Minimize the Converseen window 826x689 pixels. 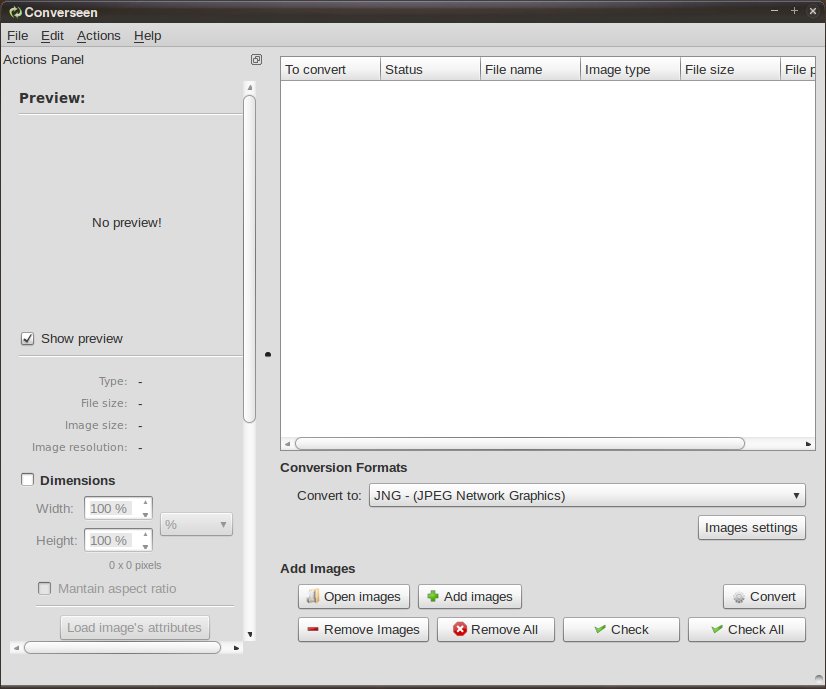(774, 11)
